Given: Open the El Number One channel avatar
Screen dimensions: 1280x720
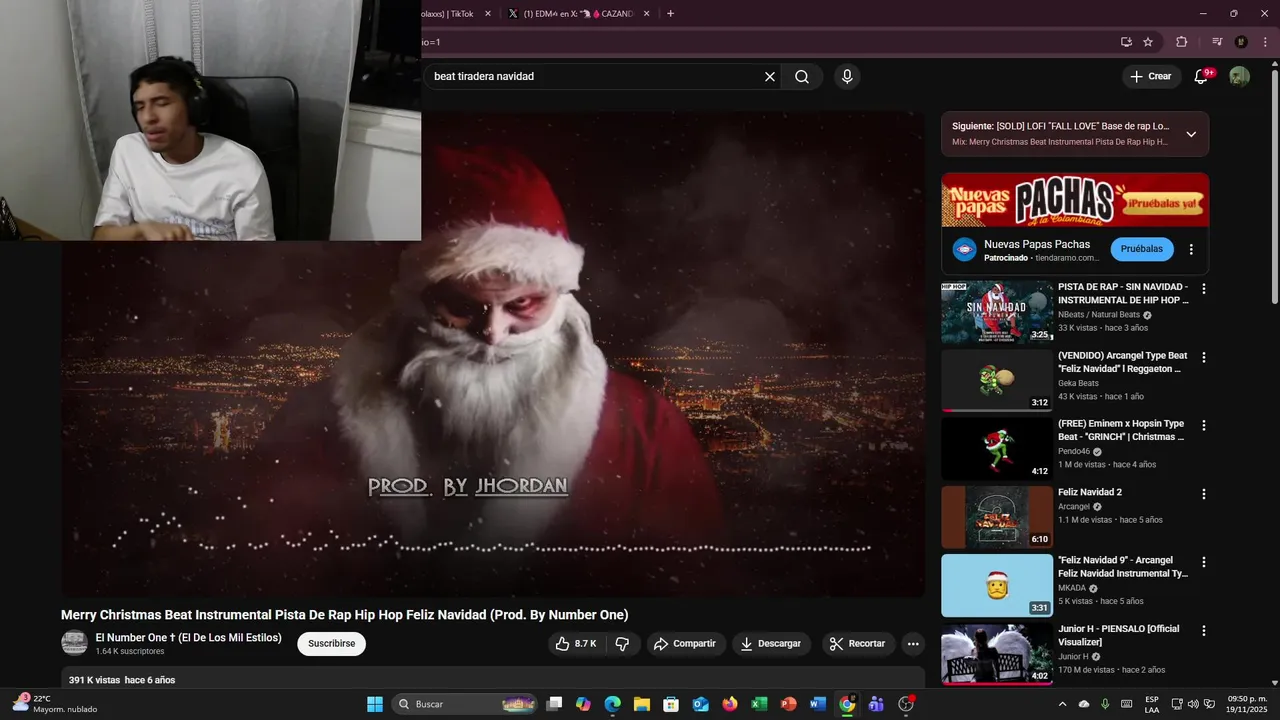Looking at the screenshot, I should (74, 643).
